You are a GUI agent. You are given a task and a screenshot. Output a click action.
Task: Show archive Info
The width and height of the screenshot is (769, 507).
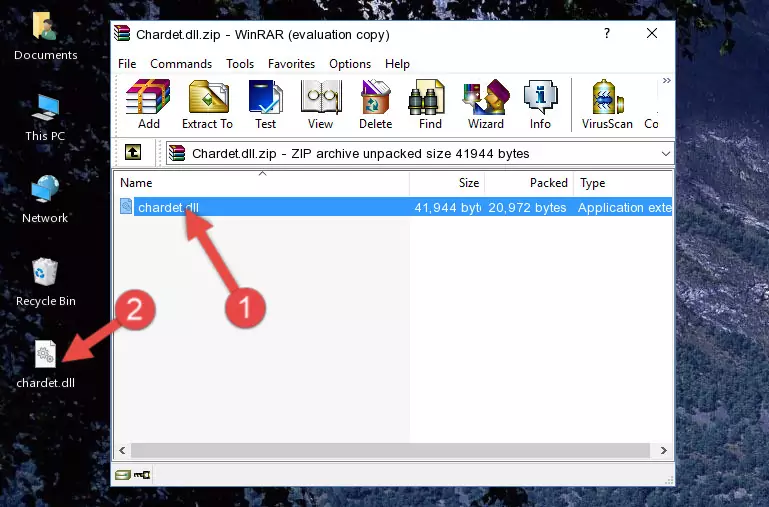540,104
